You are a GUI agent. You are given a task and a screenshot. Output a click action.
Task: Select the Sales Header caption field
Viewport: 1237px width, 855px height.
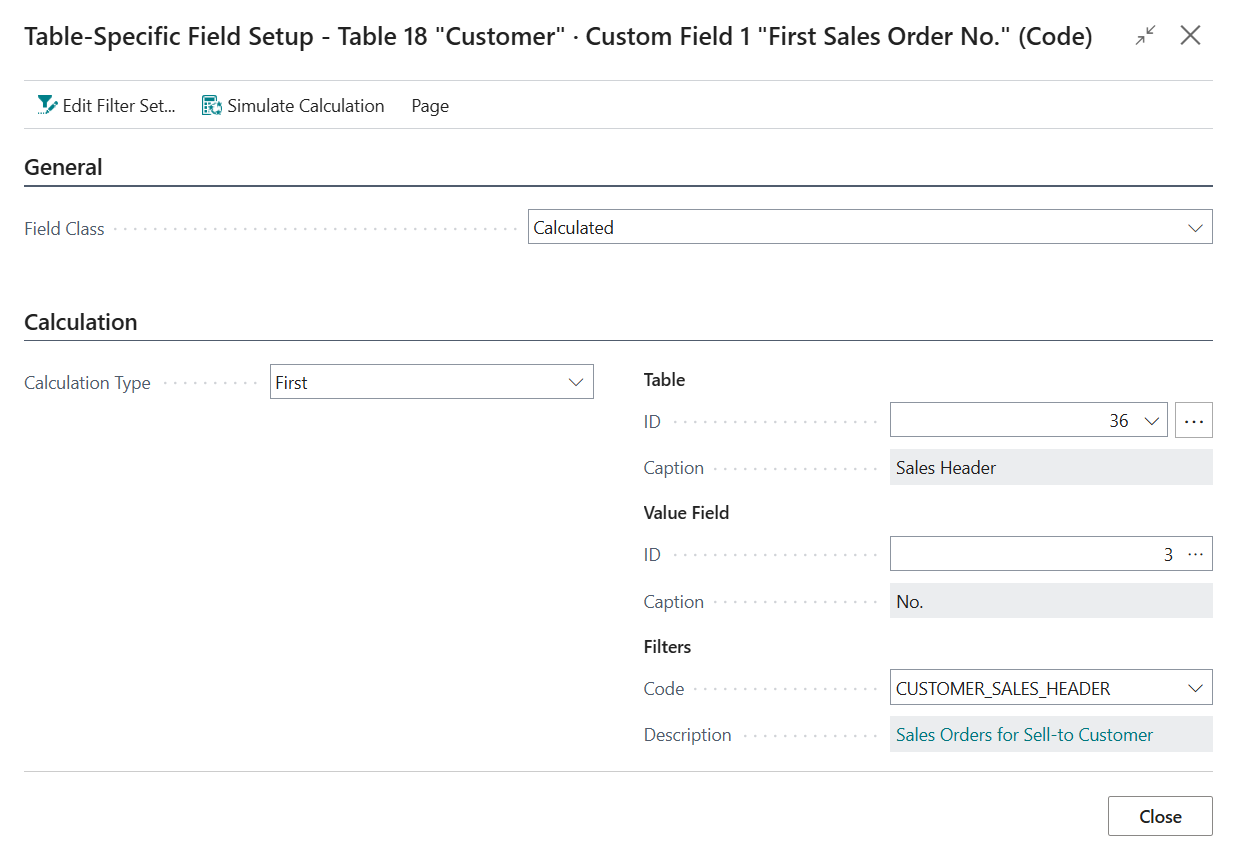(1050, 468)
